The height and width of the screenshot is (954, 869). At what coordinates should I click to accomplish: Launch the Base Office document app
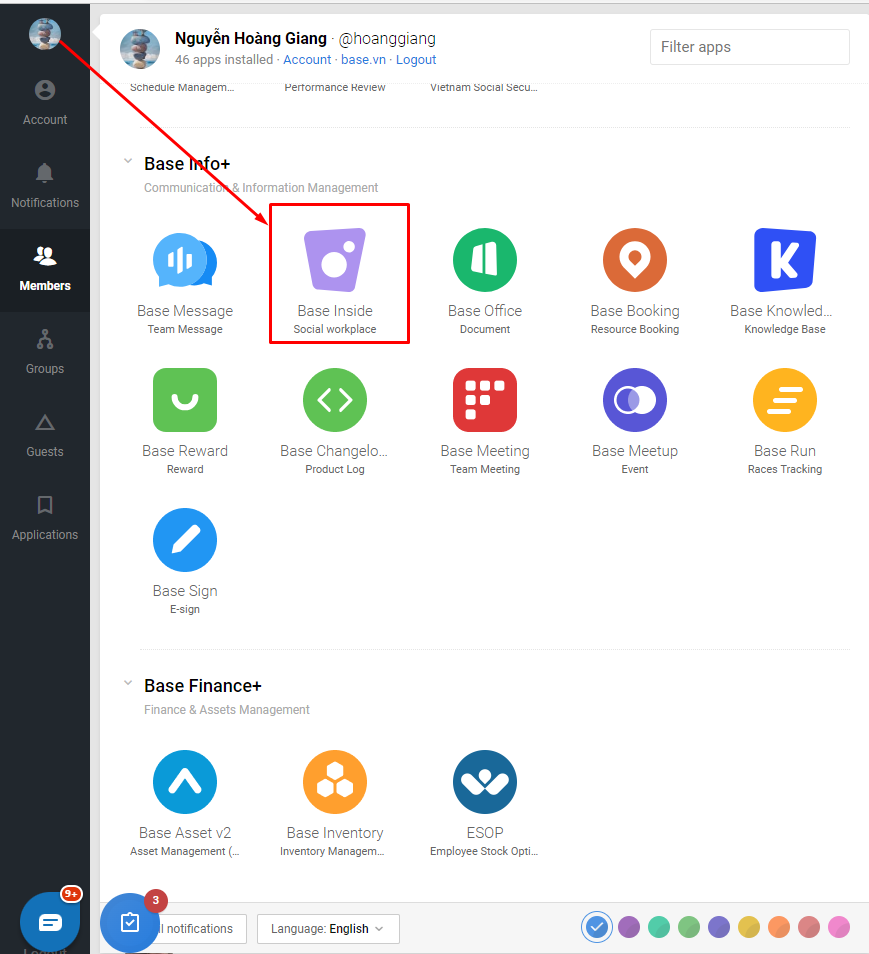pos(485,282)
